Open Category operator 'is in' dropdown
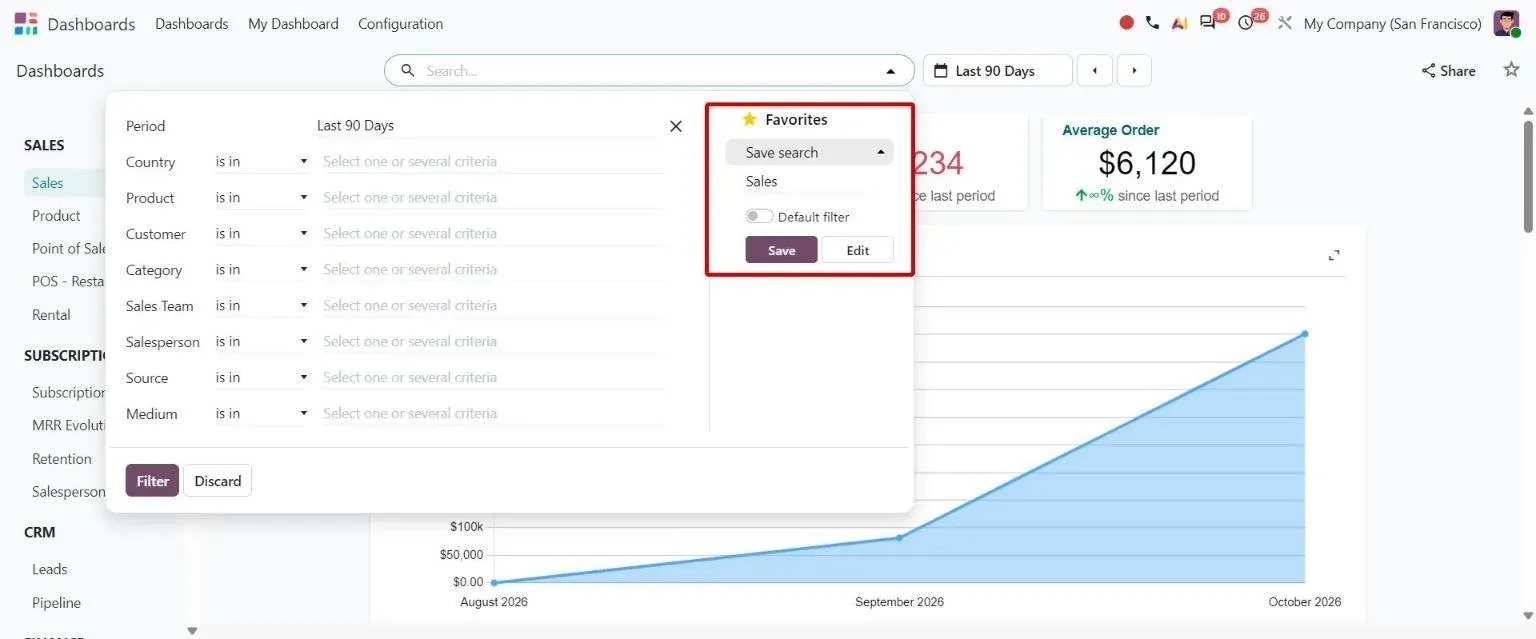 pyautogui.click(x=262, y=269)
